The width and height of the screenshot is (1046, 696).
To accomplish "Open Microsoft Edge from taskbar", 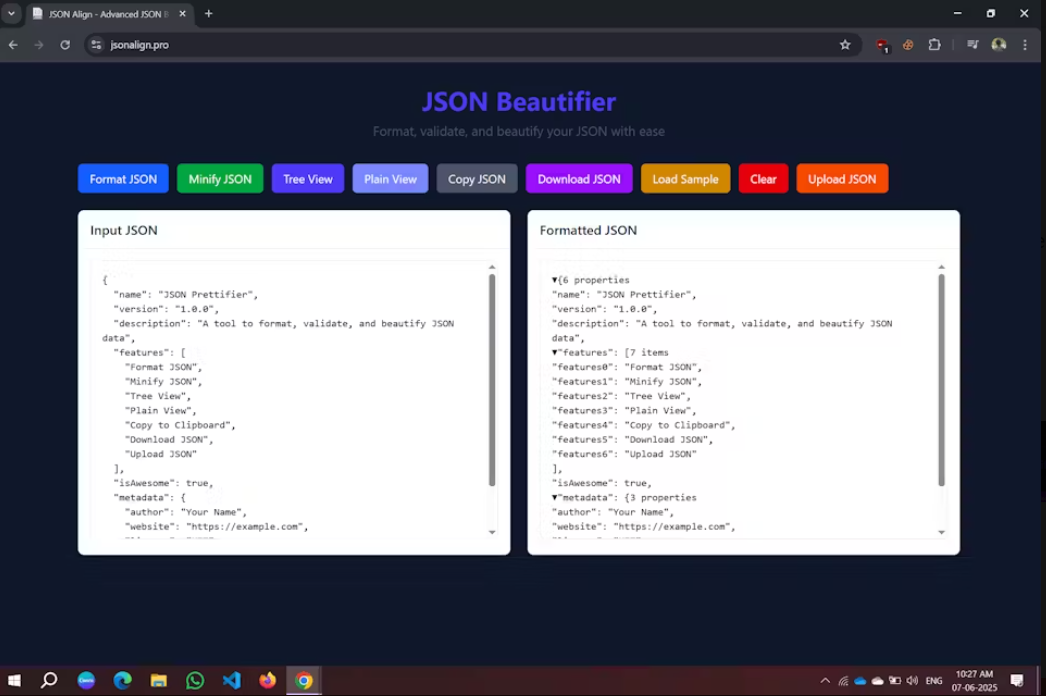I will (x=123, y=681).
